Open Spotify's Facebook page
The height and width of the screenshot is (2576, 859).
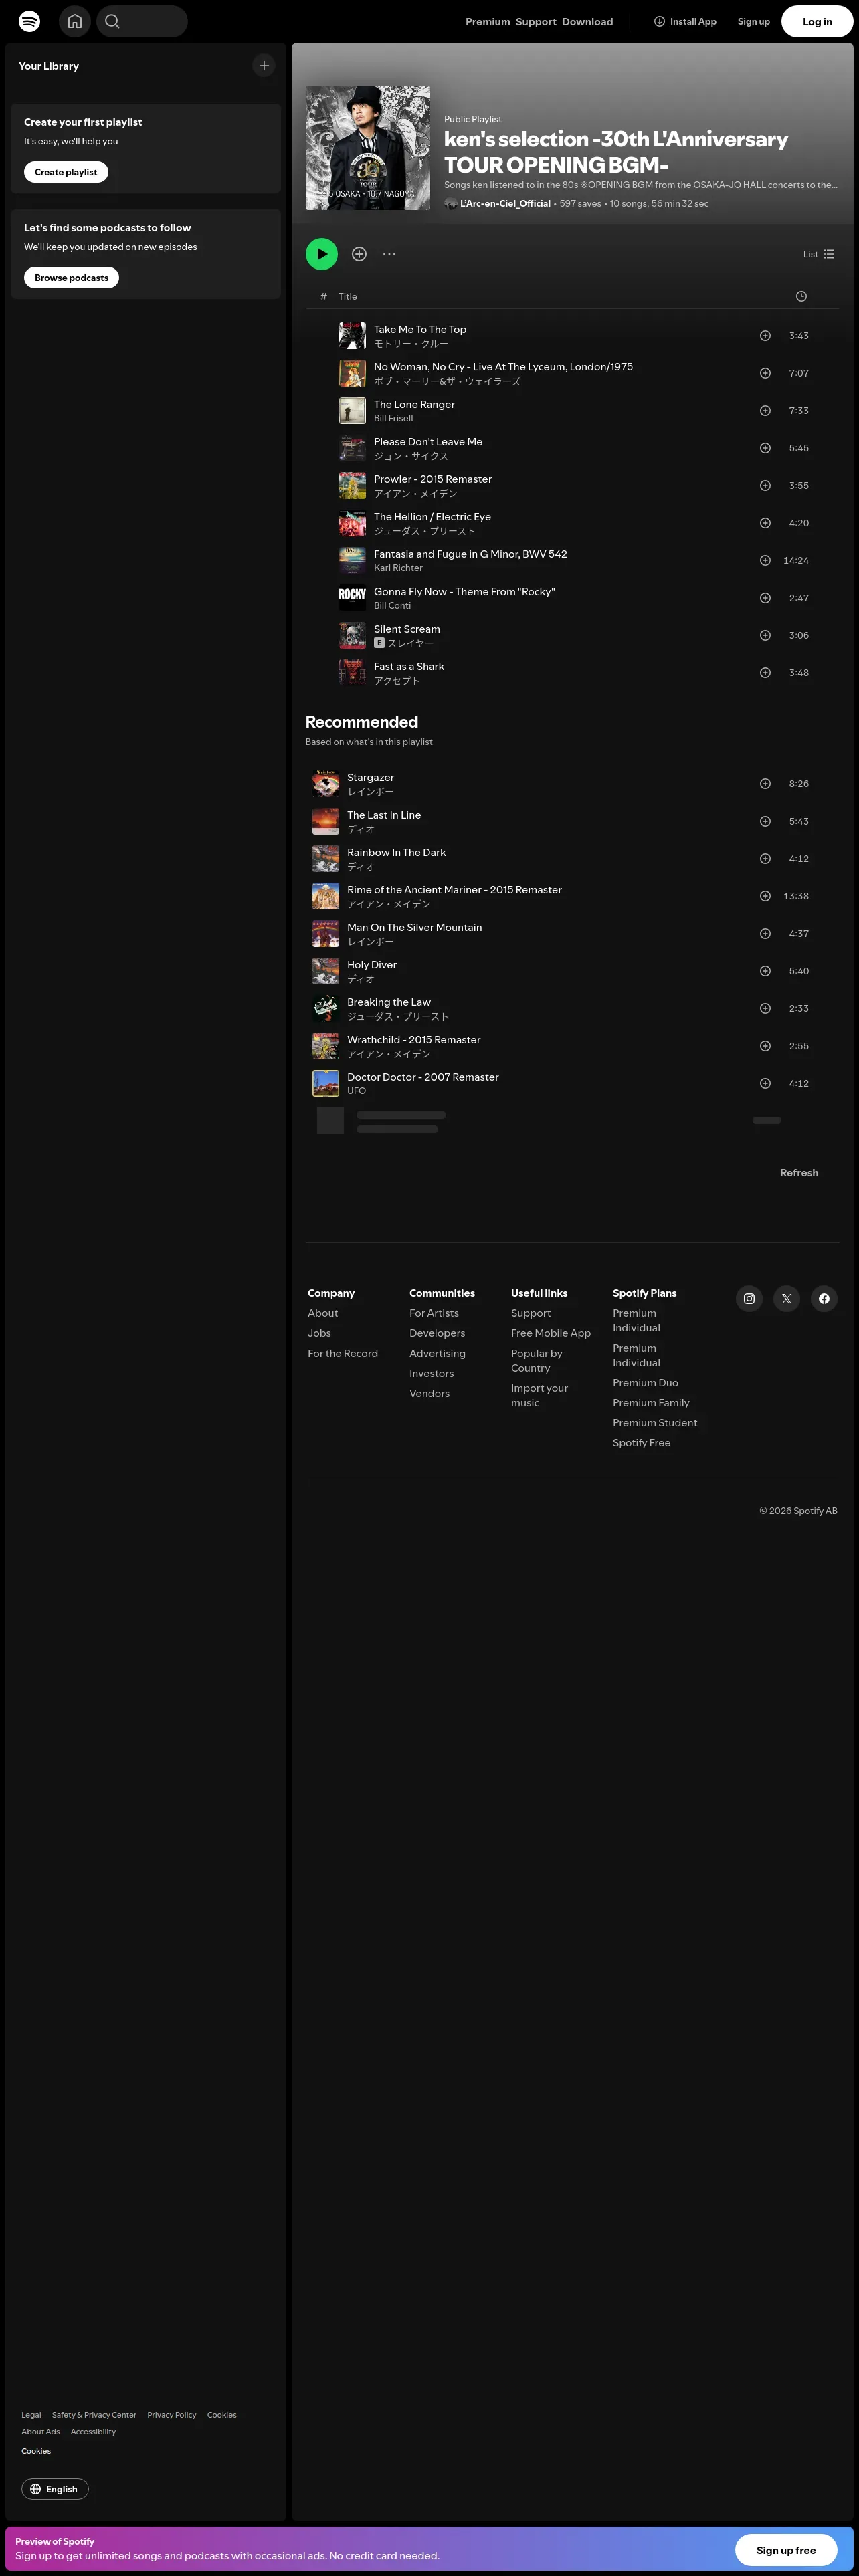[x=824, y=1299]
